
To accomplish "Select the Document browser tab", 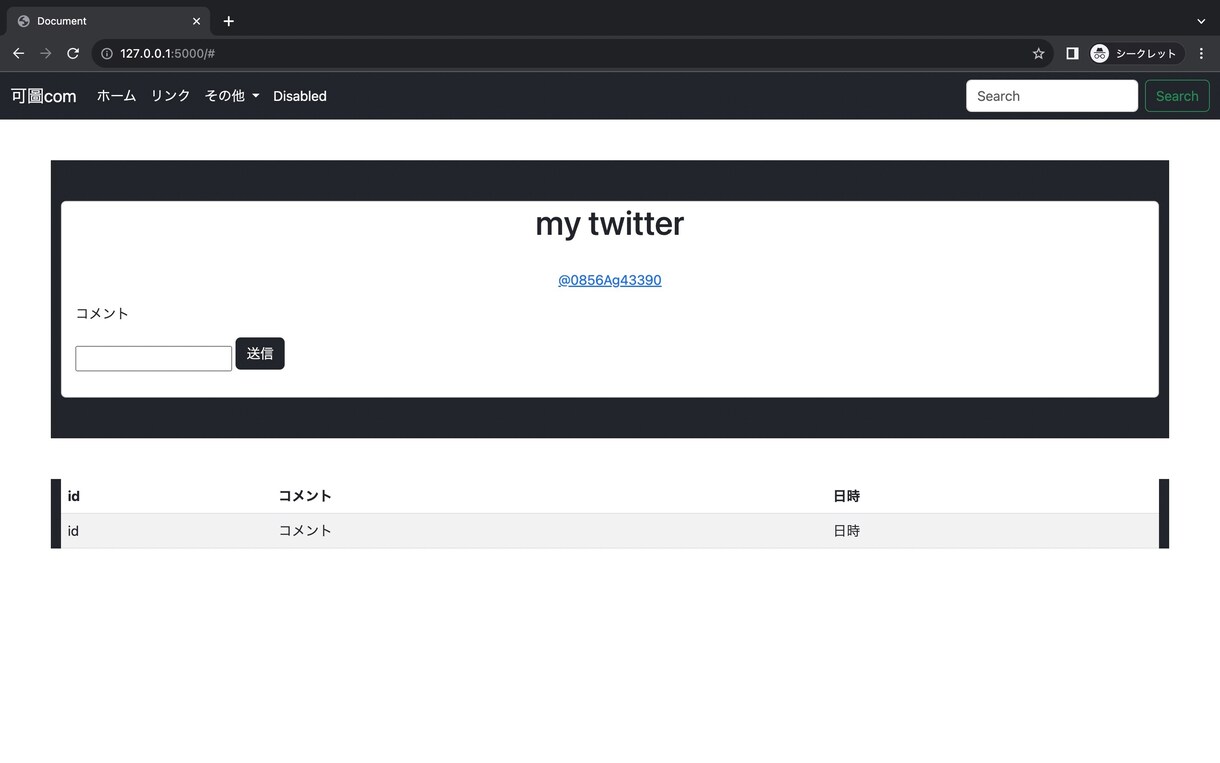I will pos(108,21).
